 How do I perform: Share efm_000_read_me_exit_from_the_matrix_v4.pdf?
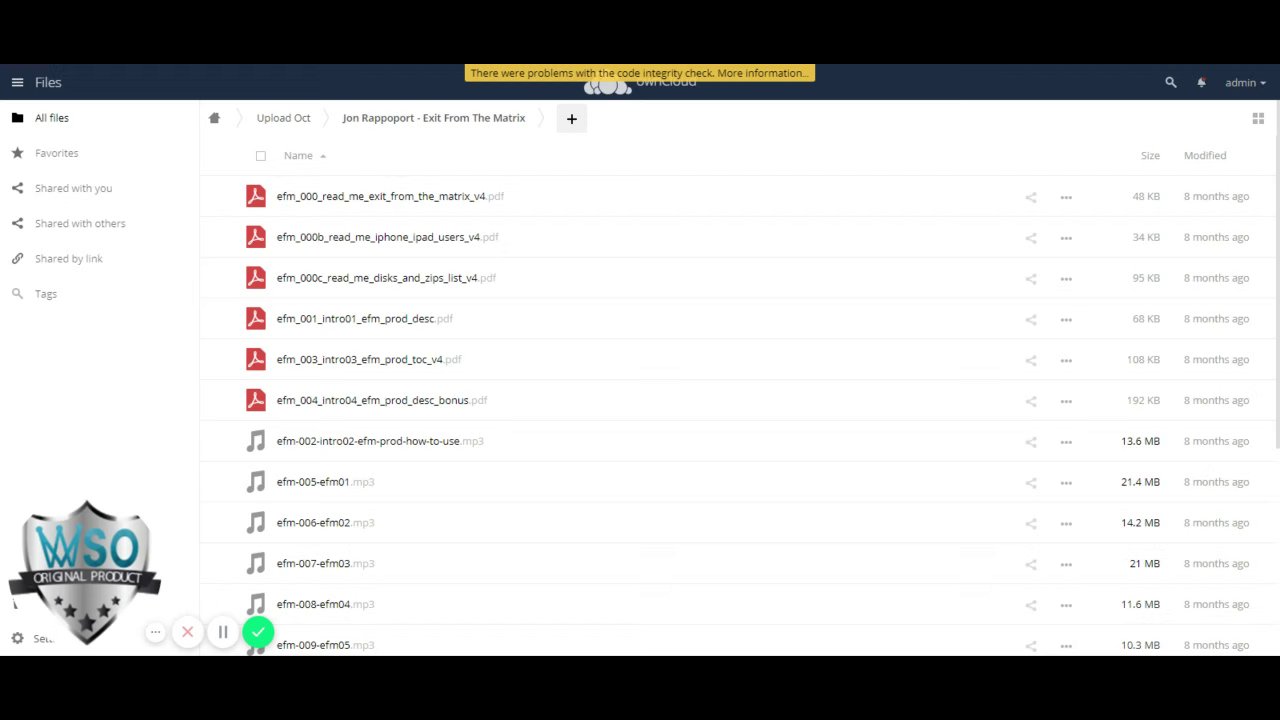click(x=1031, y=197)
